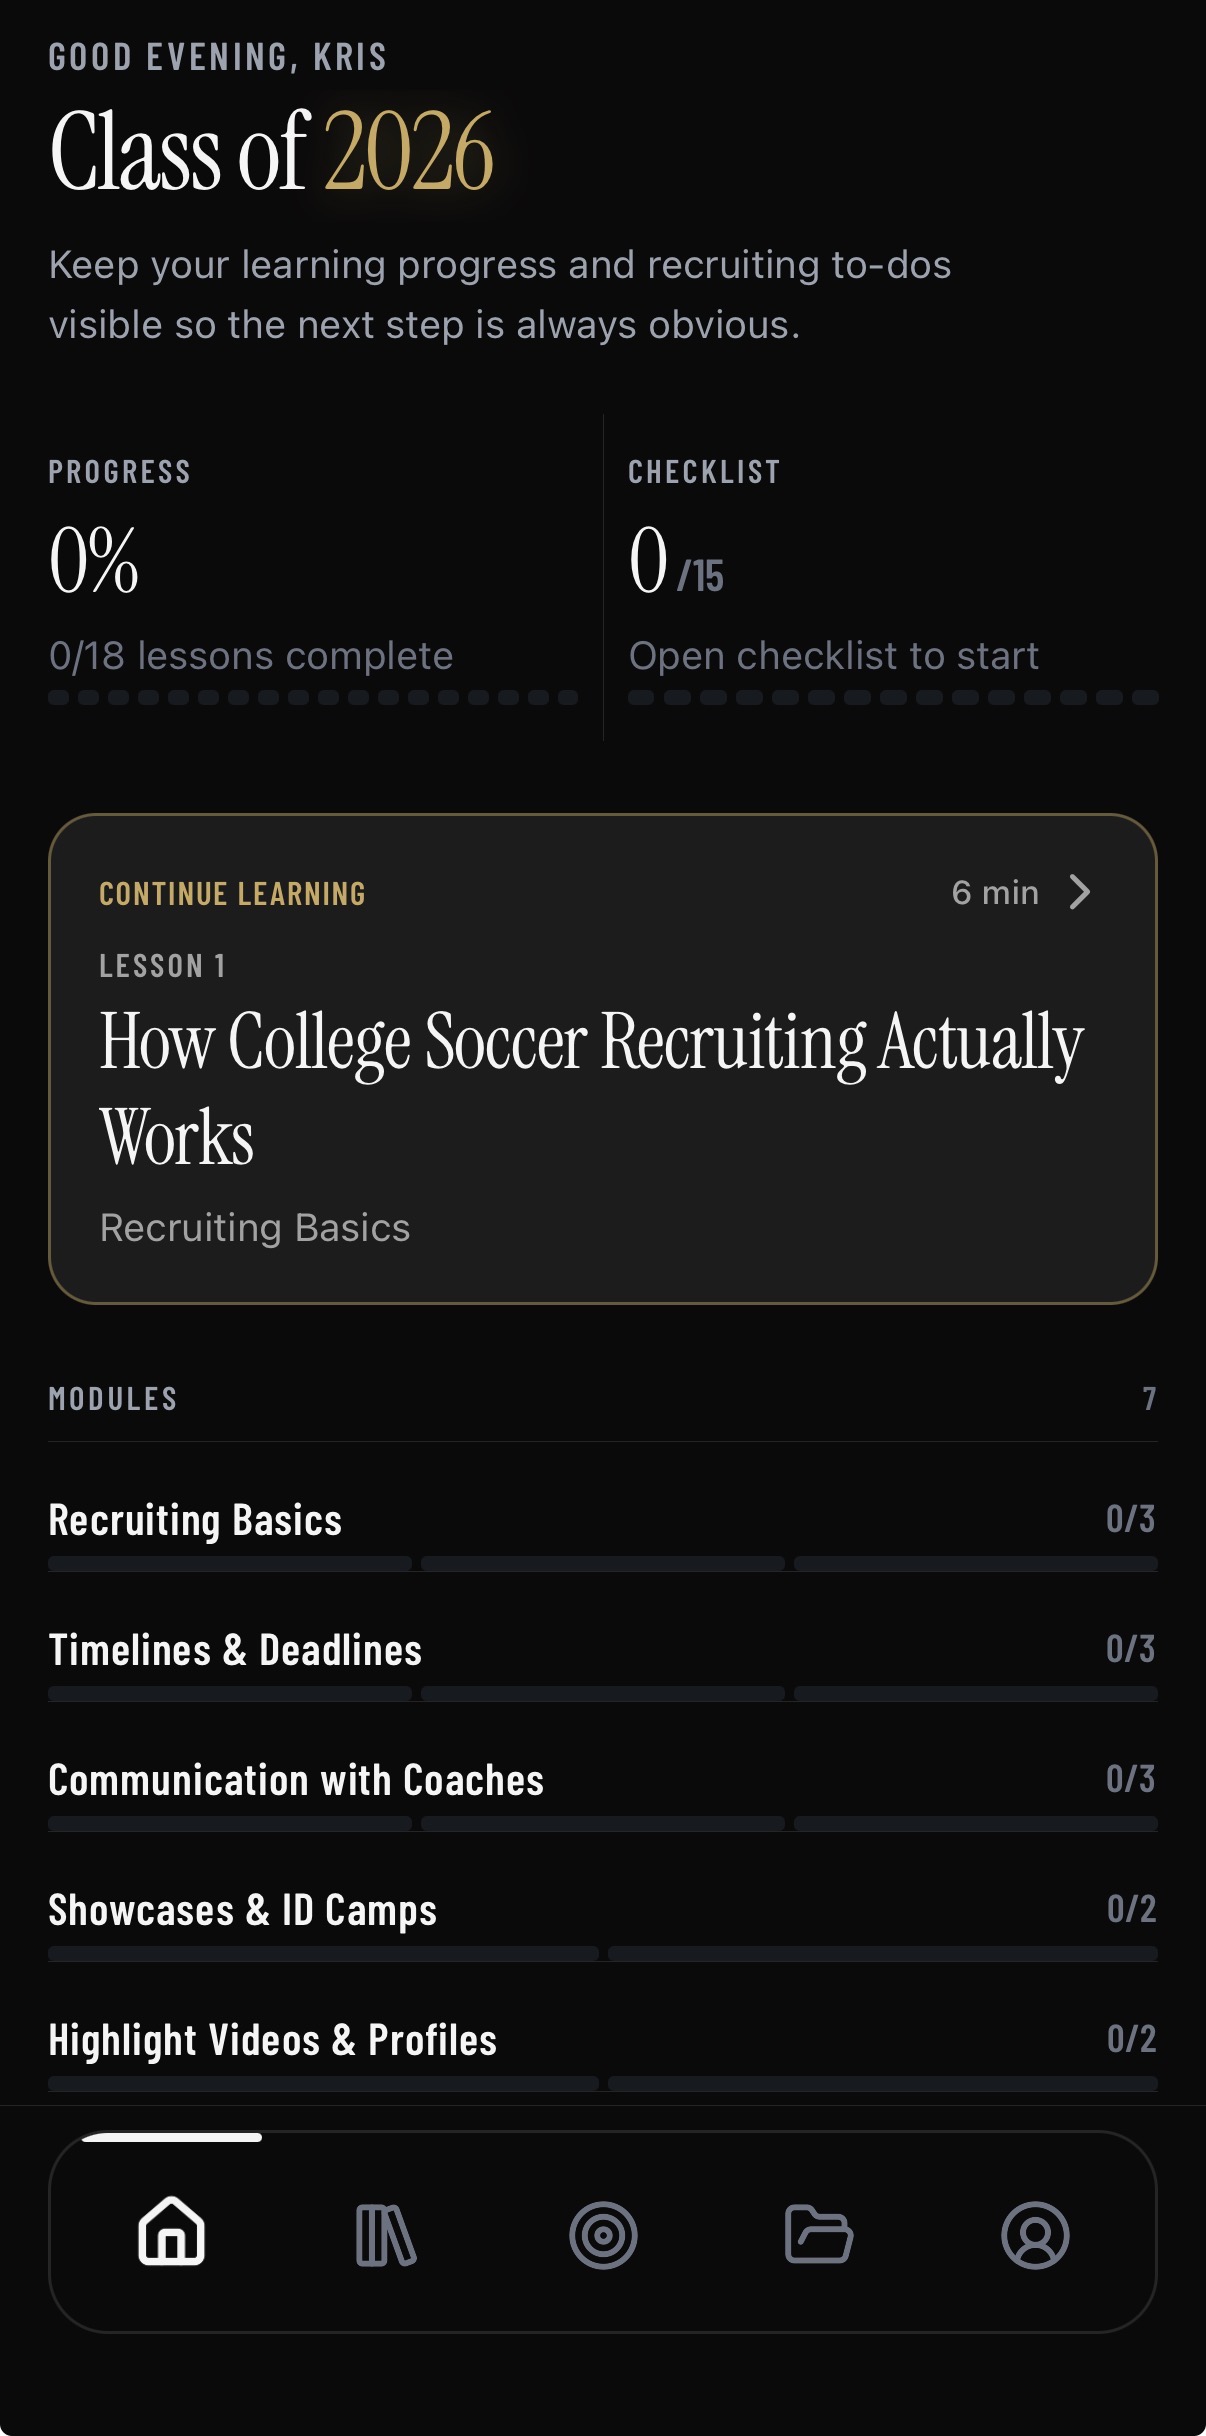The image size is (1206, 2436).
Task: Tap the checklist 0/15 counter
Action: 676,563
